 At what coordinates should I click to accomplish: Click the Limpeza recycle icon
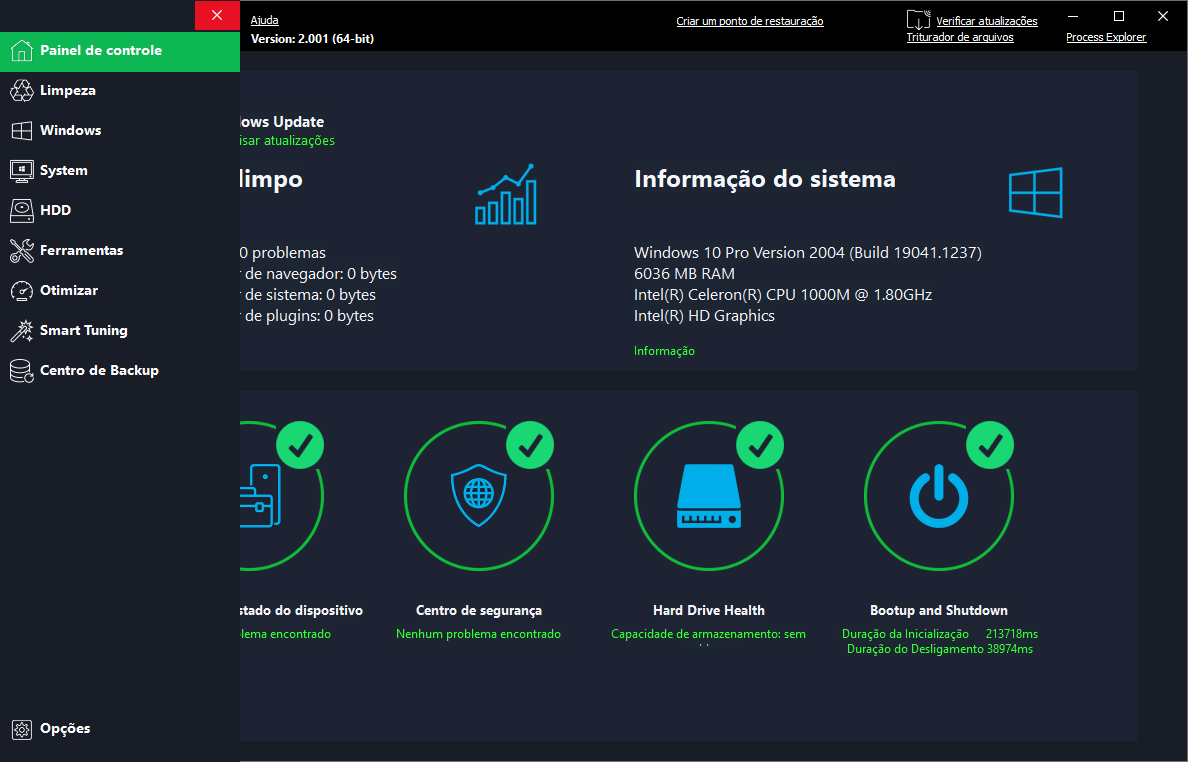[21, 90]
